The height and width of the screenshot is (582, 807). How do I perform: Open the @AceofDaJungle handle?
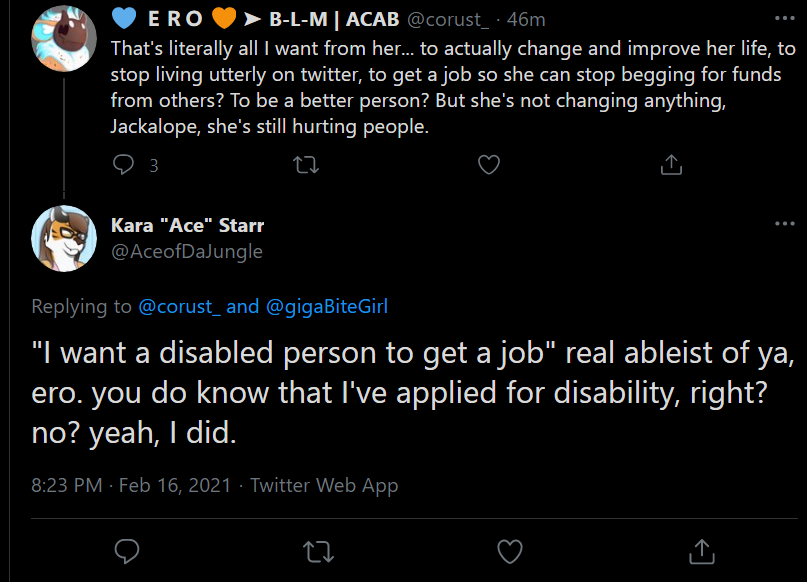pyautogui.click(x=187, y=251)
